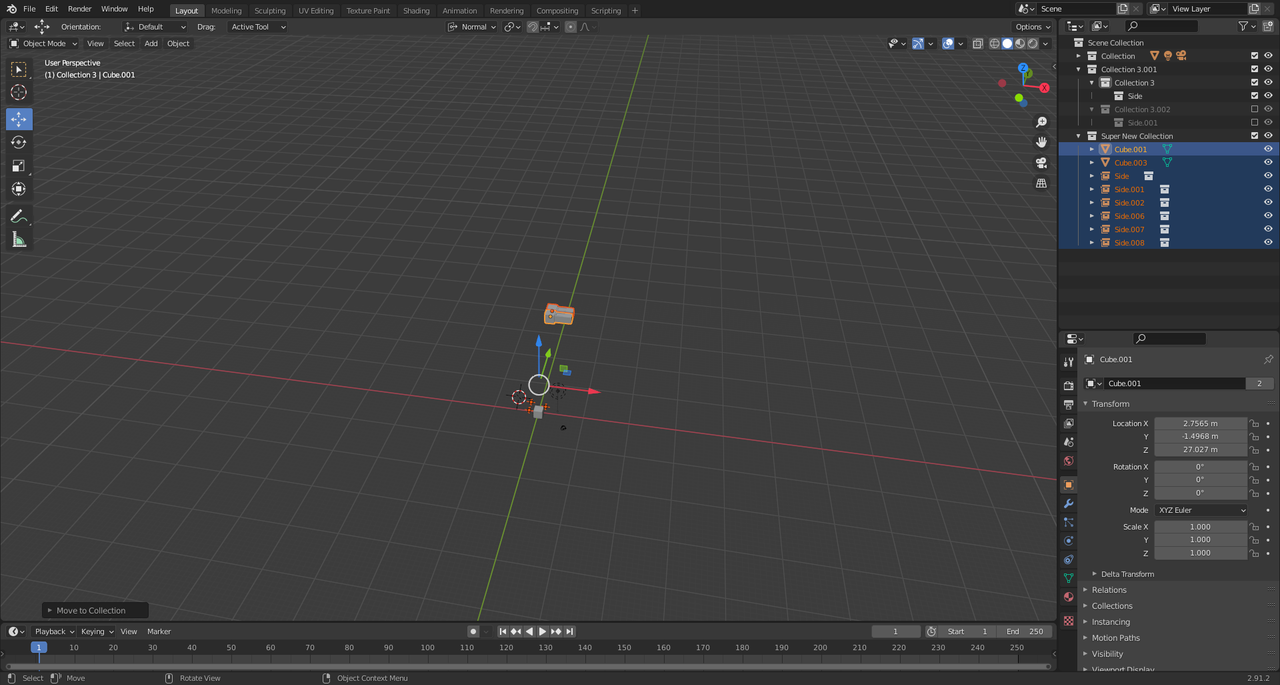
Task: Hide Side.008 using its eye icon
Action: click(1268, 242)
